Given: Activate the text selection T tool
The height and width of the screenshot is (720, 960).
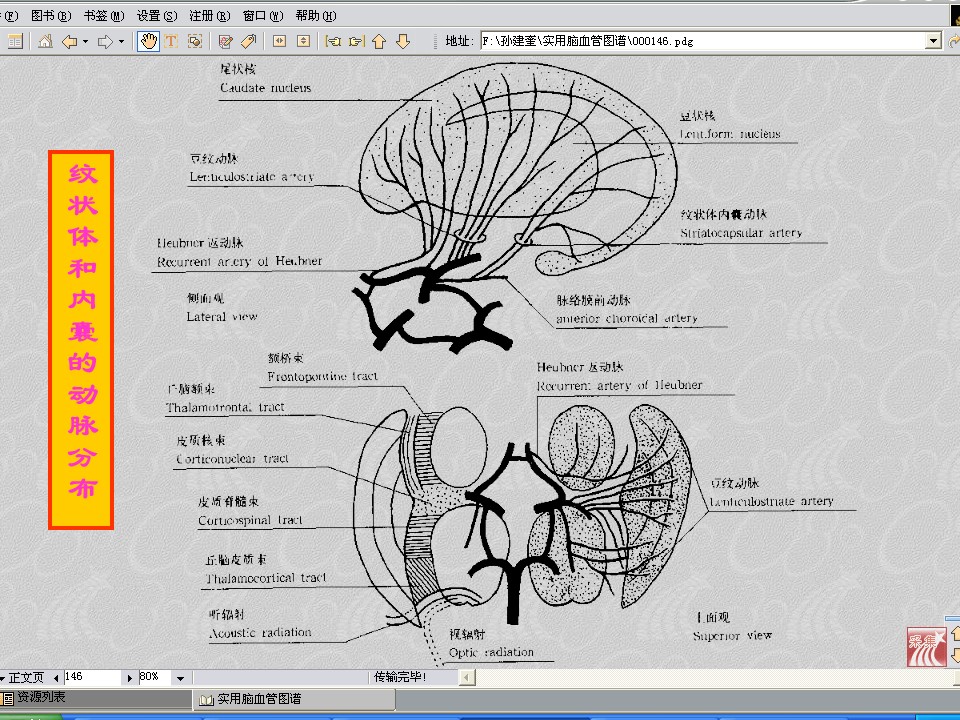Looking at the screenshot, I should 171,41.
